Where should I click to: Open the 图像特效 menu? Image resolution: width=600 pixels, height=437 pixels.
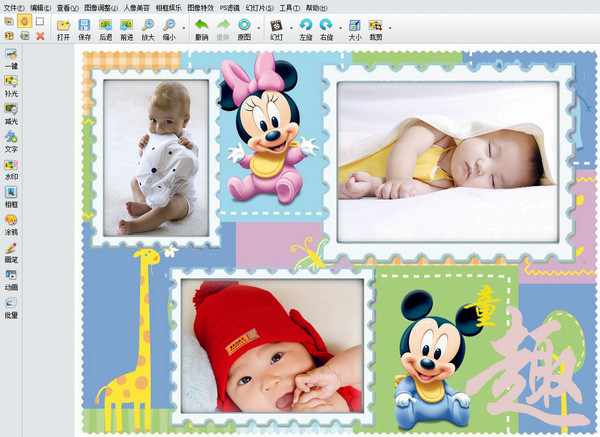[201, 8]
